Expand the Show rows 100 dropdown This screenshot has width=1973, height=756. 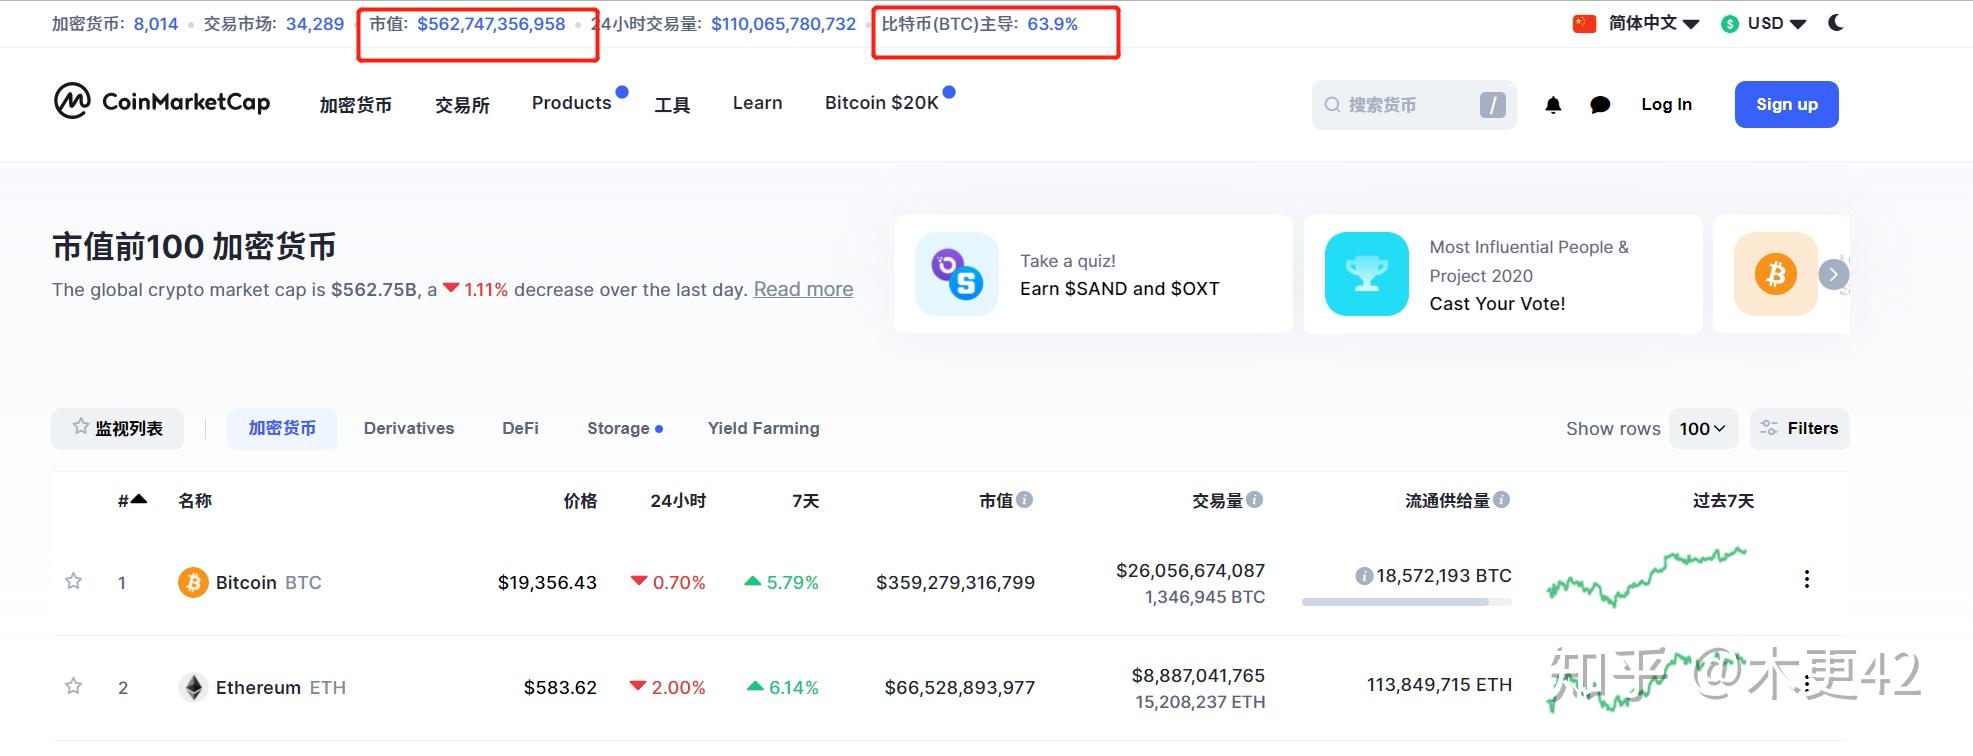coord(1703,428)
